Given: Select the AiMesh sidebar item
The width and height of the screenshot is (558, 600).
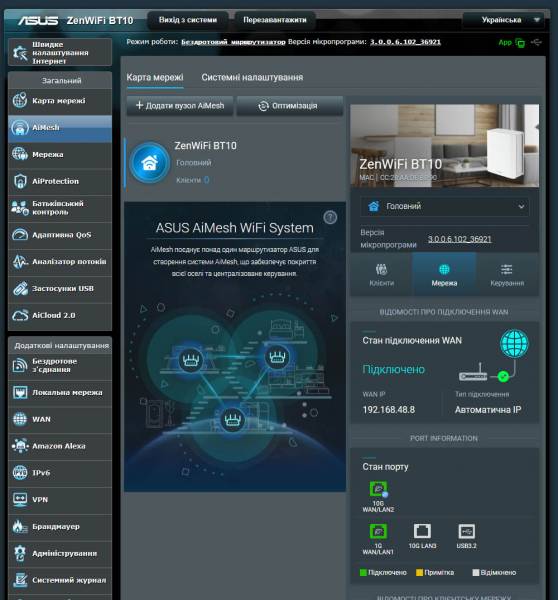Looking at the screenshot, I should coord(60,128).
